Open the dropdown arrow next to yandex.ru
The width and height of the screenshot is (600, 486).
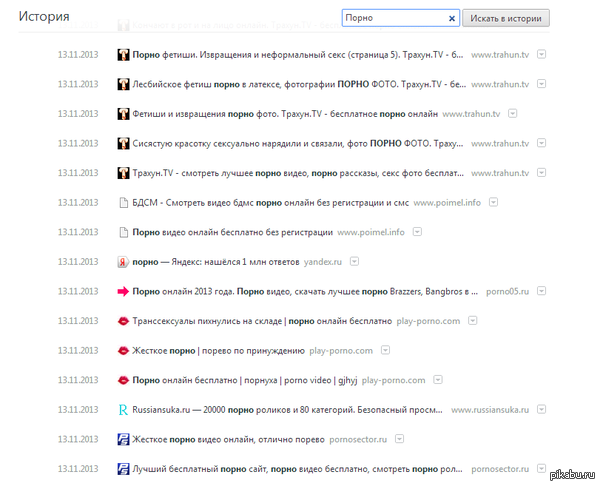(355, 261)
